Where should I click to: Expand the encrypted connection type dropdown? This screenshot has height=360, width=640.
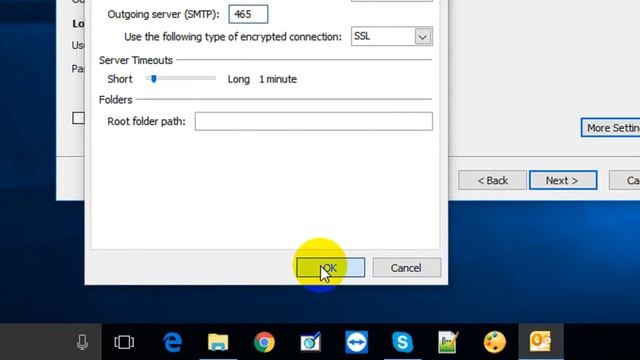423,37
